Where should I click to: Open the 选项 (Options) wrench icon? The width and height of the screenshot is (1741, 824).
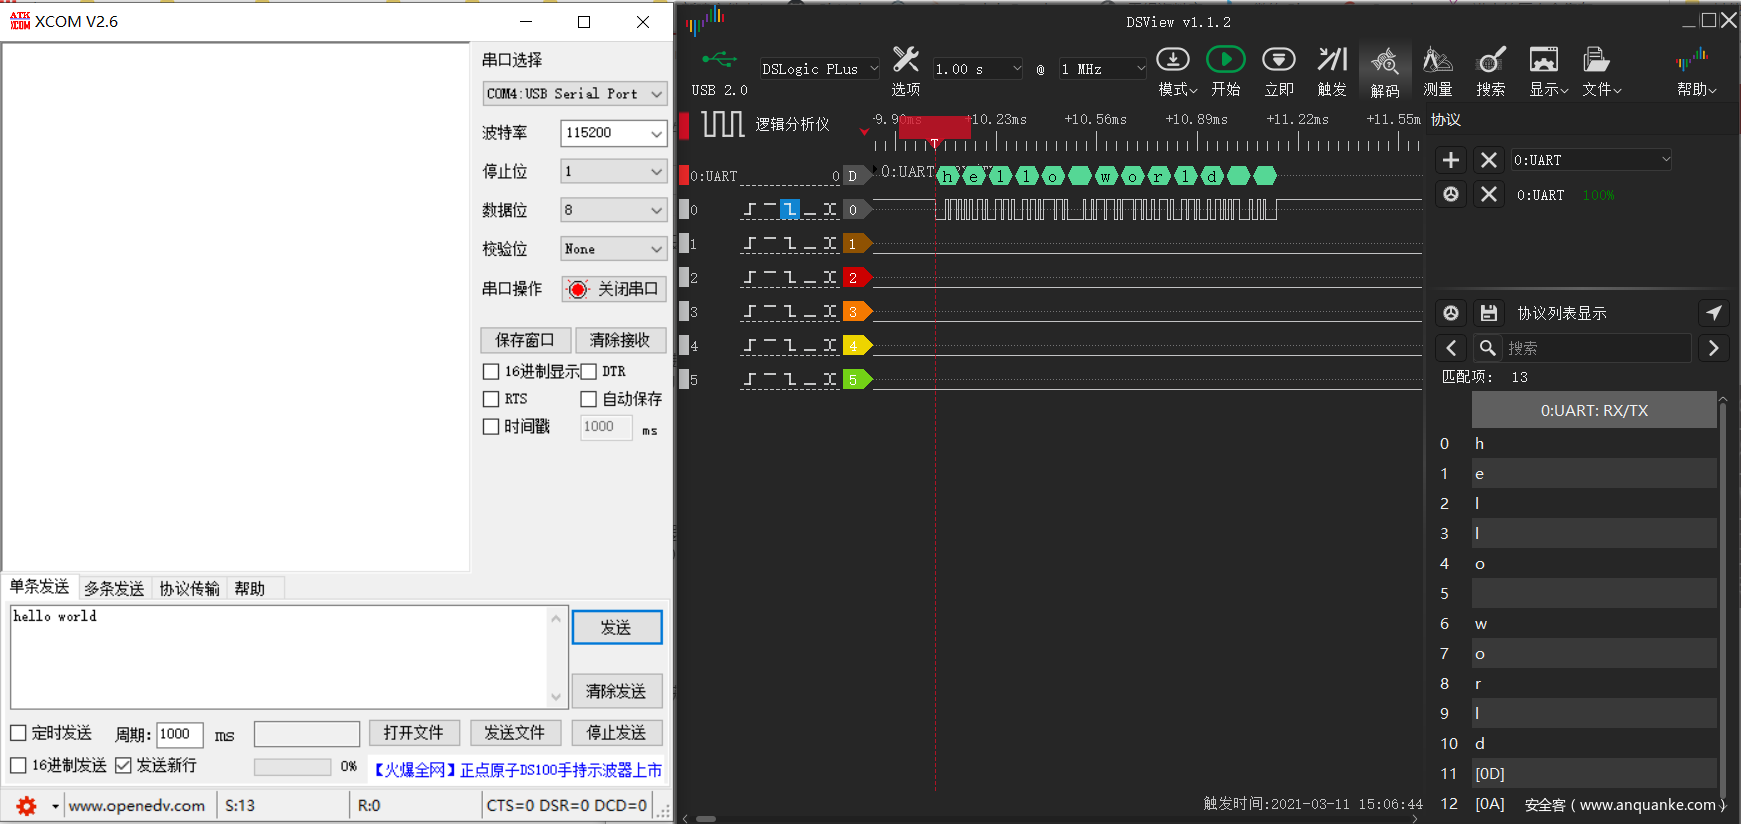(905, 60)
